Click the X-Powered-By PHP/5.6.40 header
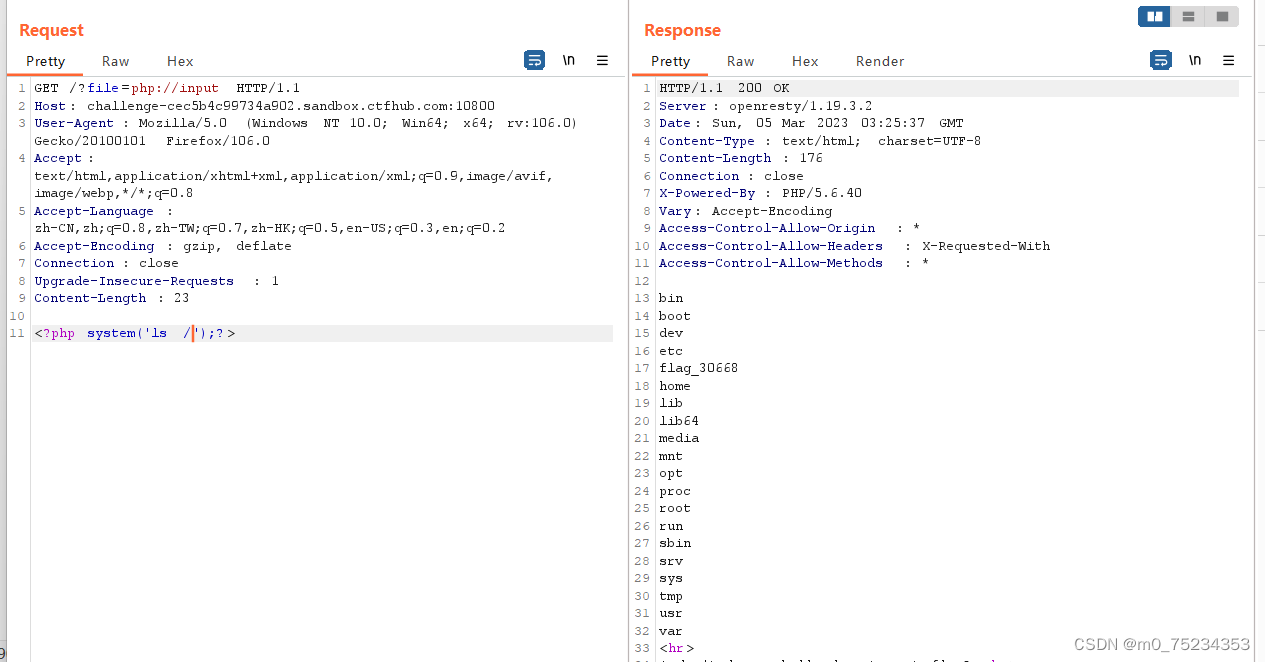Viewport: 1265px width, 662px height. tap(760, 193)
